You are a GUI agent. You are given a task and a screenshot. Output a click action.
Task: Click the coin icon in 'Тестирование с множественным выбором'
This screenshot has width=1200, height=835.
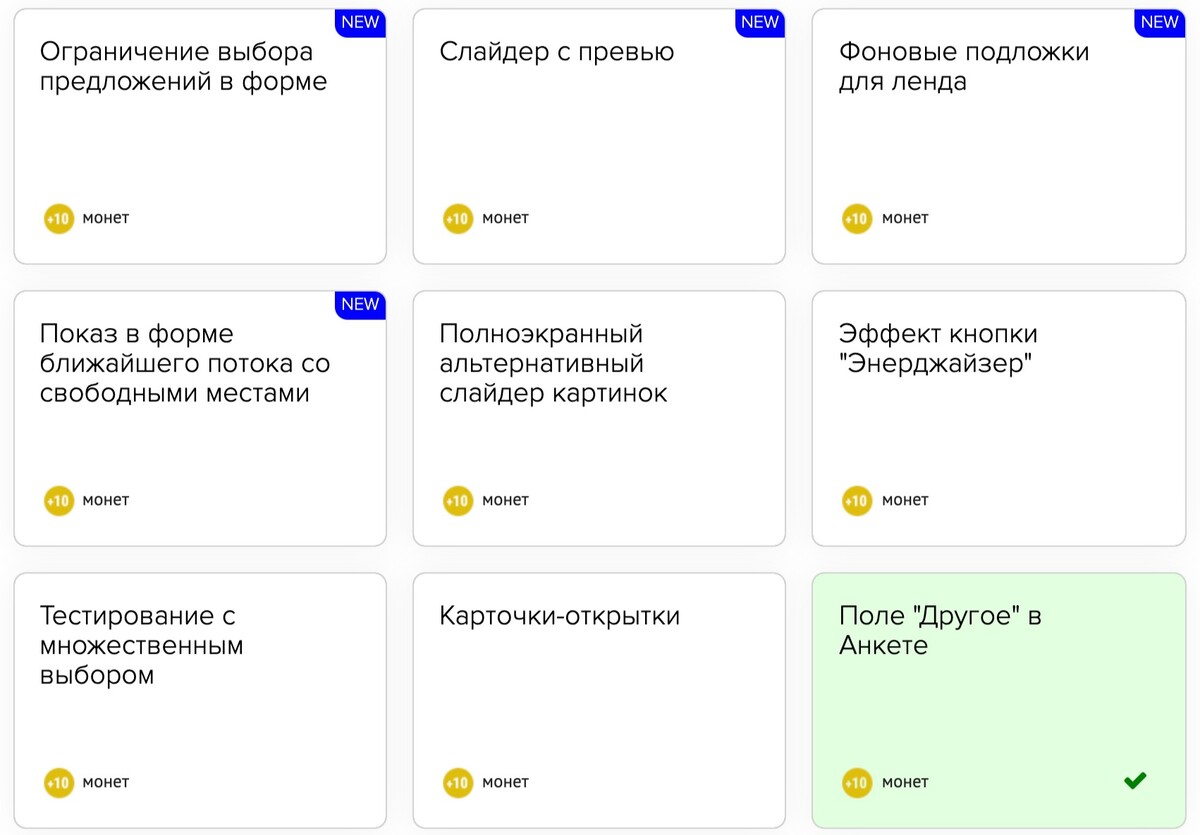(59, 782)
